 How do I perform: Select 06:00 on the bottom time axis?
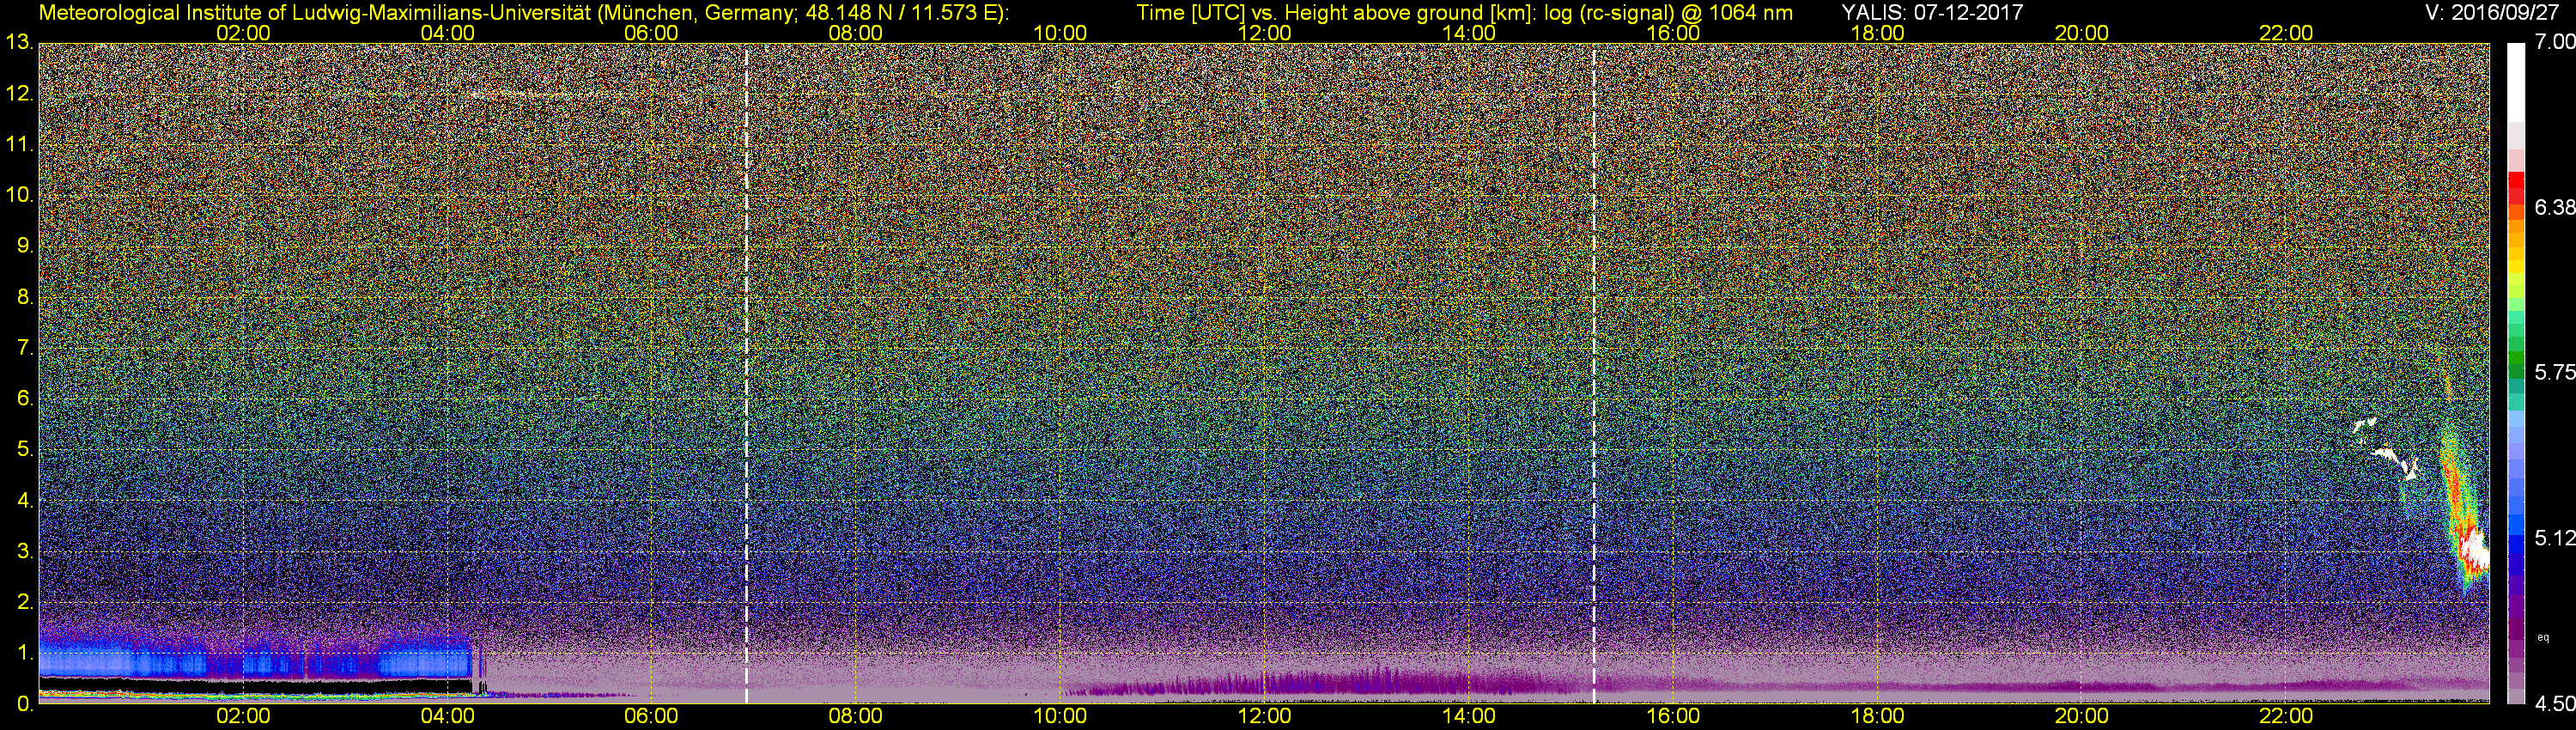[651, 717]
